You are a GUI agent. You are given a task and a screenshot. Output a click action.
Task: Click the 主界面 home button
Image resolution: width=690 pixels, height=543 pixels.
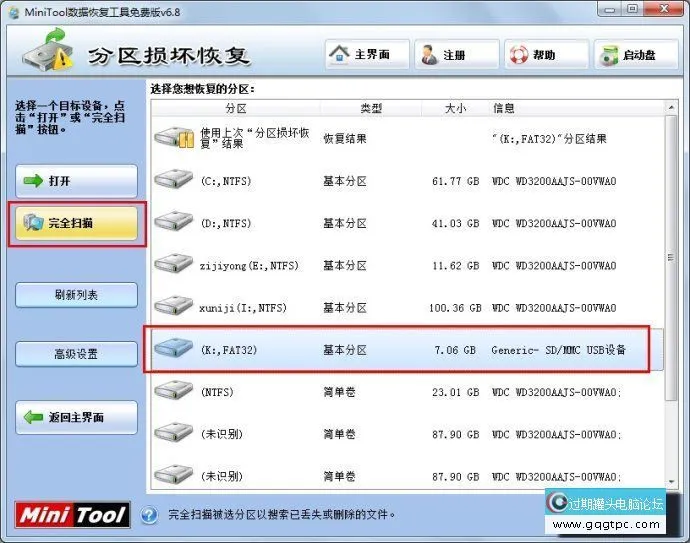361,54
